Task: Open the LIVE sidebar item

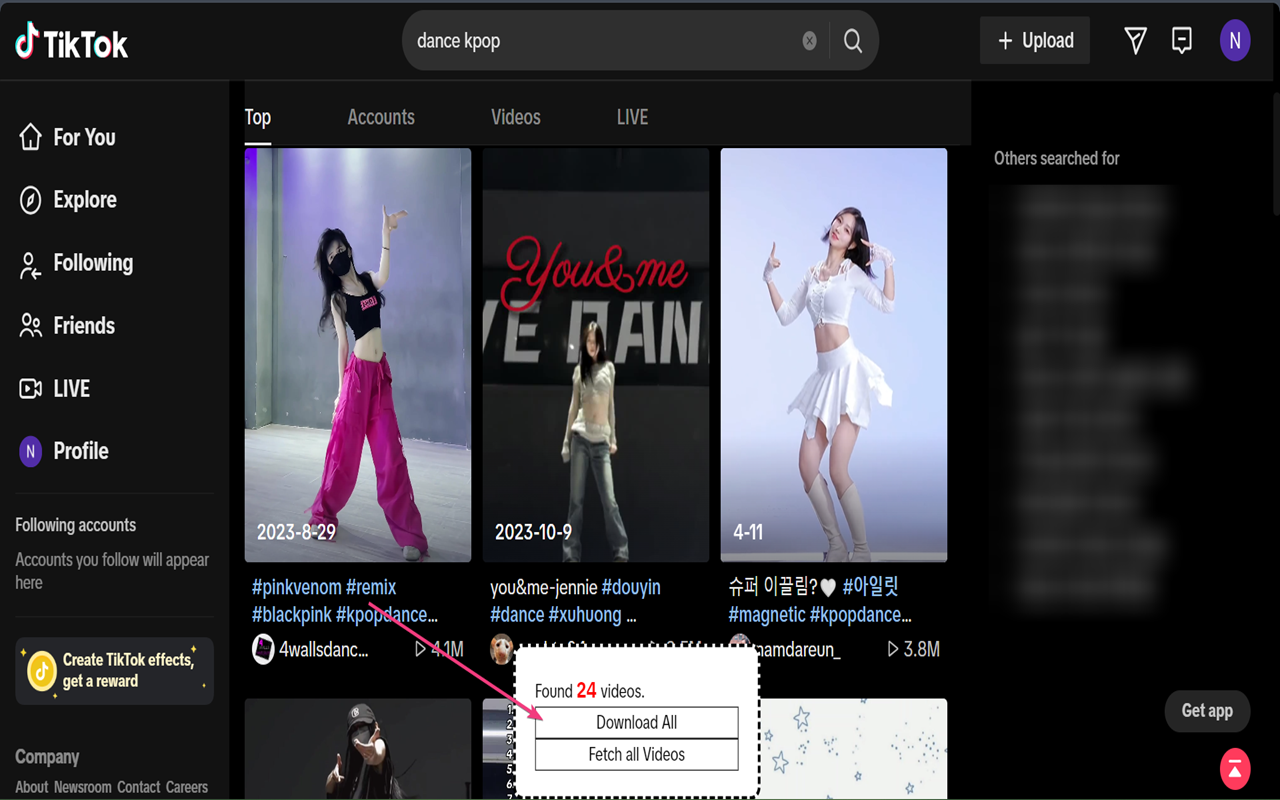Action: (x=55, y=389)
